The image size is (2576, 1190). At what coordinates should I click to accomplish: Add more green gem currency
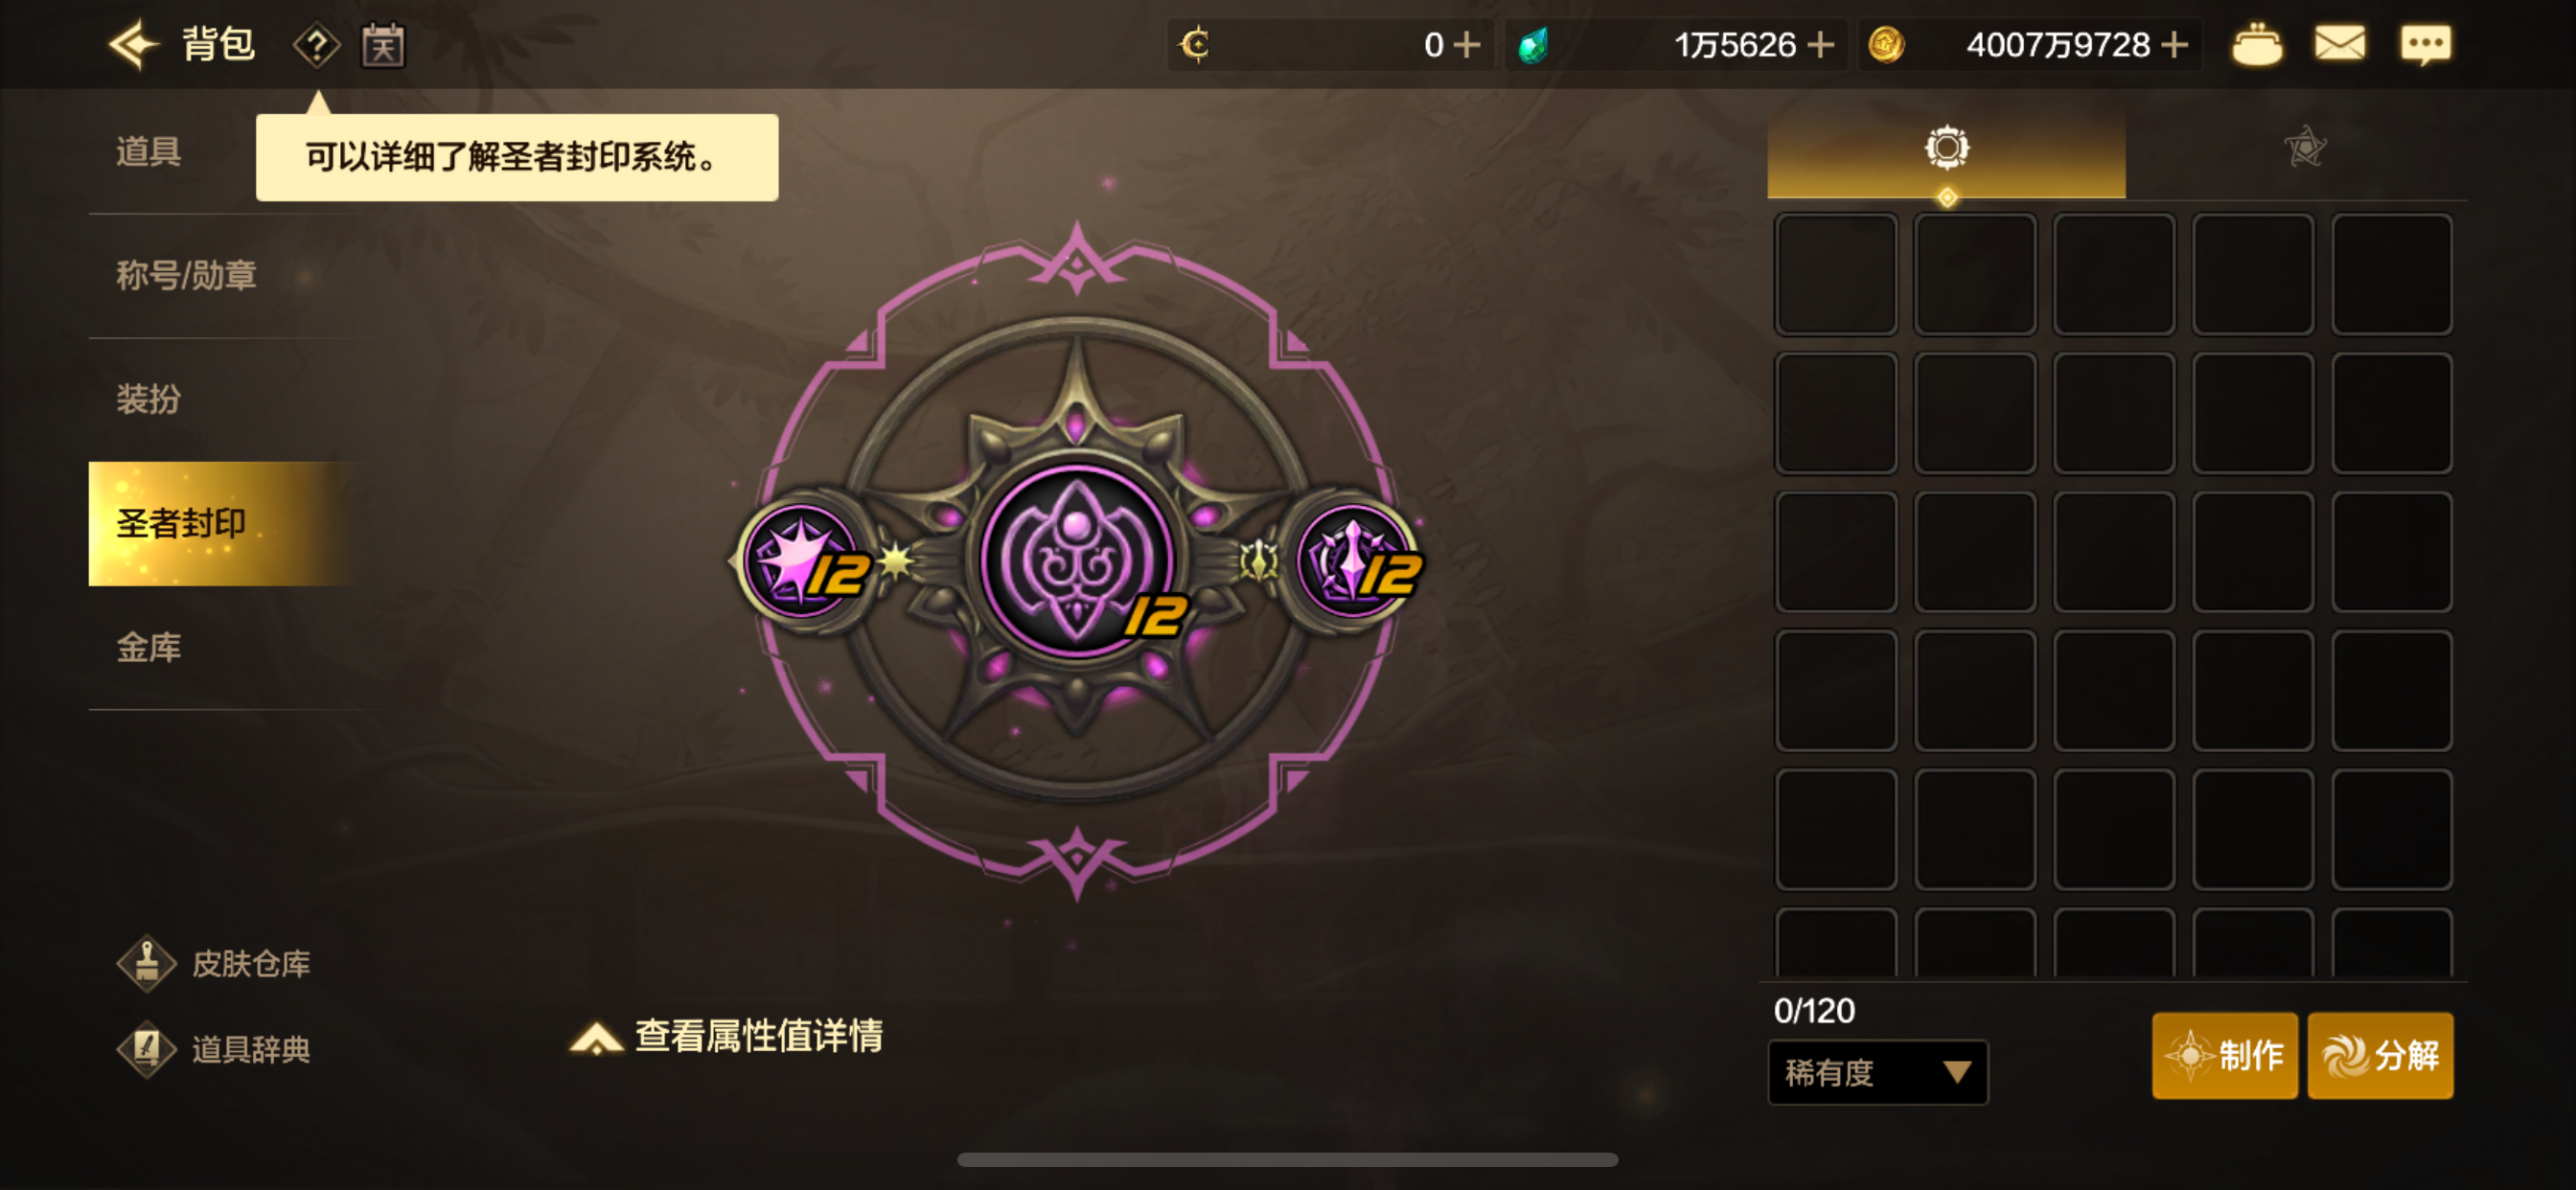tap(1821, 45)
